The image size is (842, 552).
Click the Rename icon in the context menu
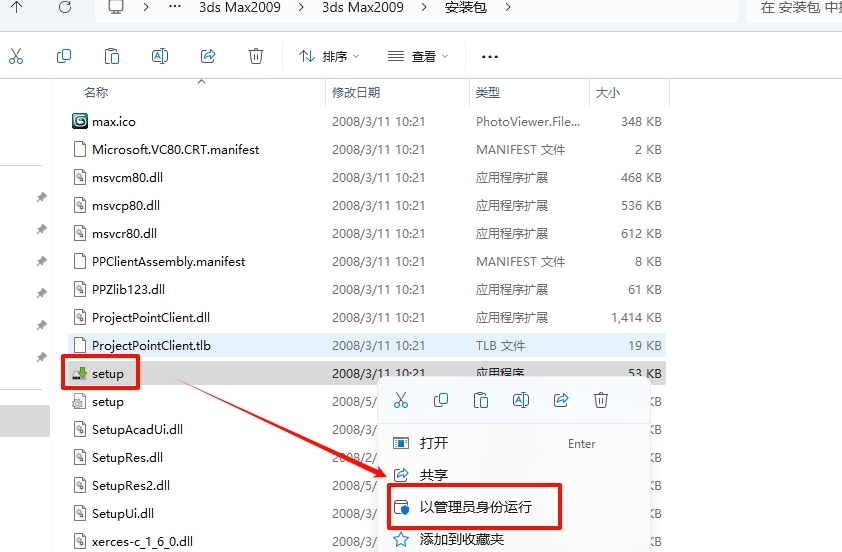point(520,400)
